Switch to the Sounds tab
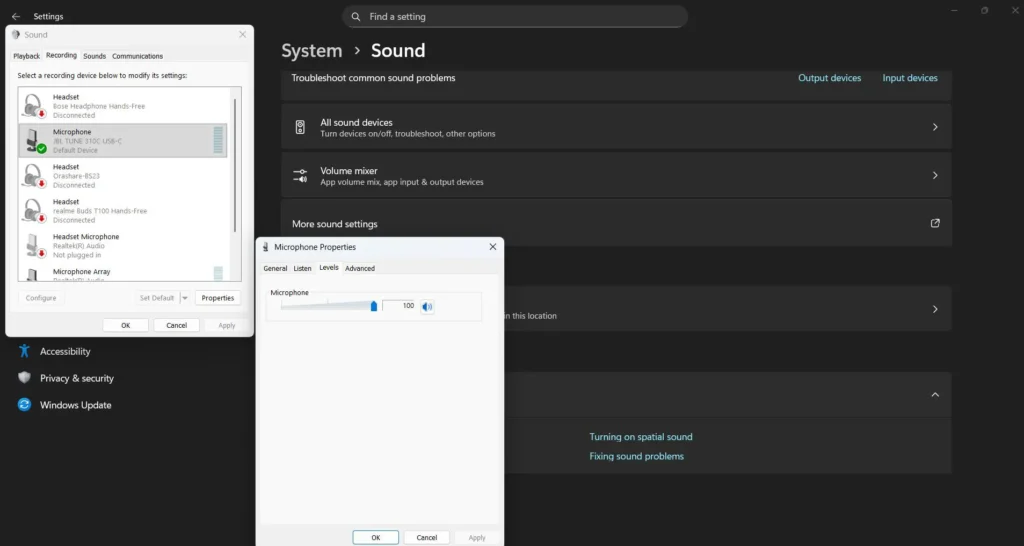The height and width of the screenshot is (546, 1024). [95, 56]
